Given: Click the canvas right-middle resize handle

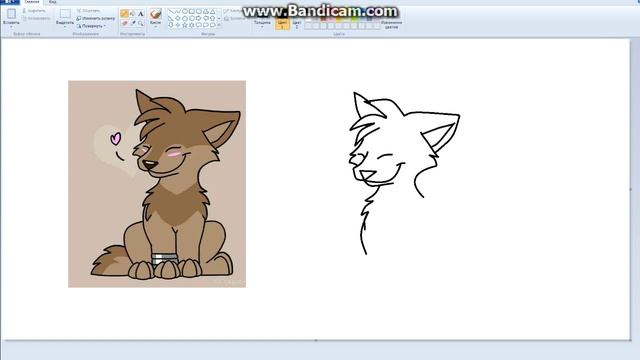Looking at the screenshot, I should point(631,189).
